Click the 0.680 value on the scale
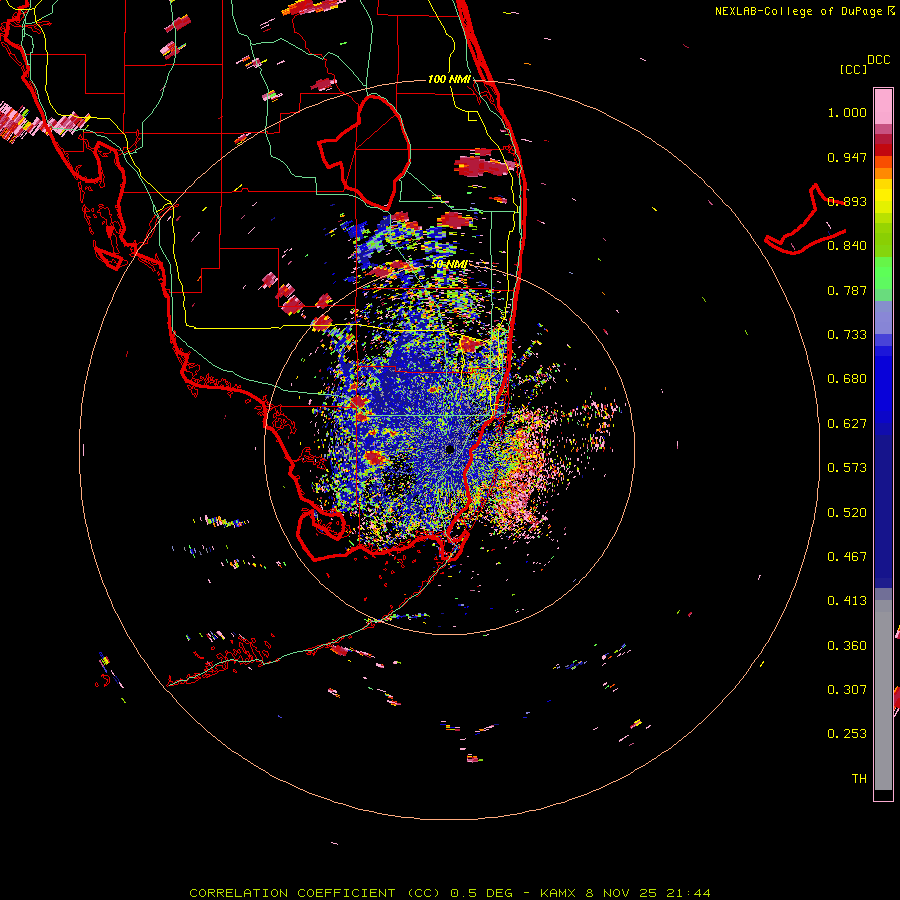The width and height of the screenshot is (900, 900). (847, 379)
